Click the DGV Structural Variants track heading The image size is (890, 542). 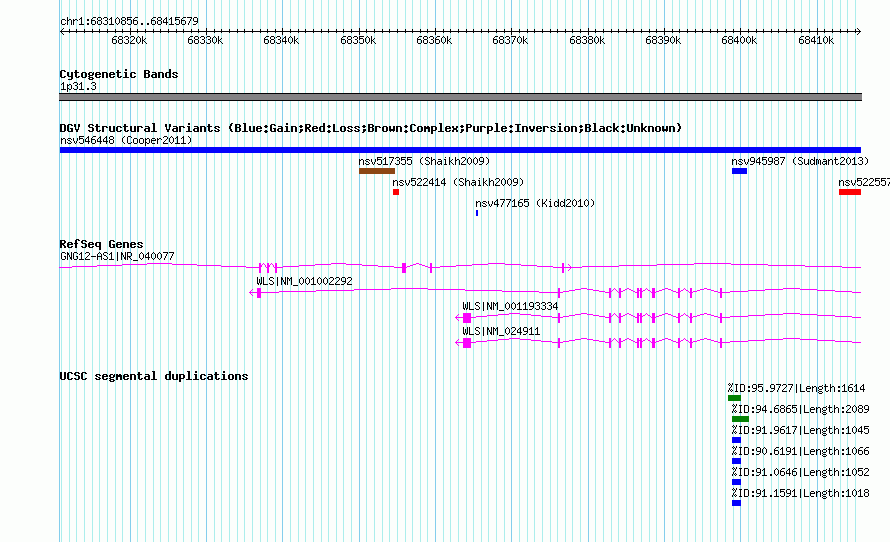tap(370, 128)
